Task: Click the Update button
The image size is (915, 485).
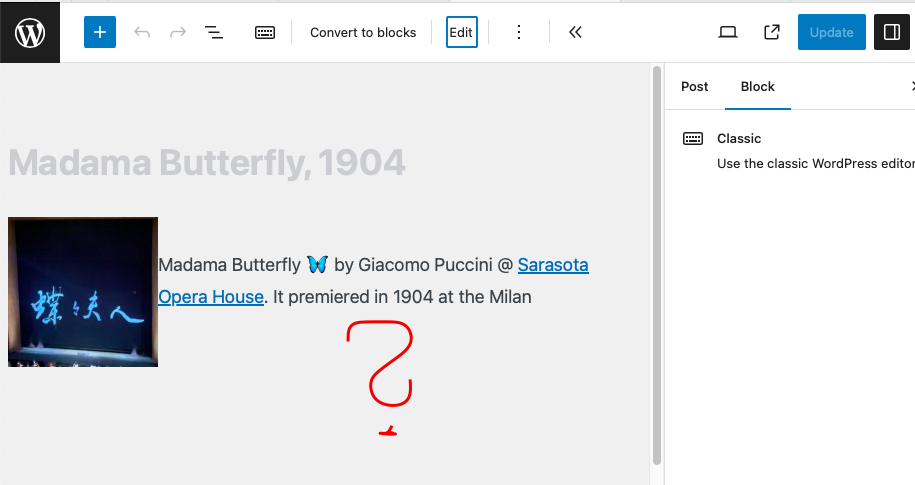Action: [831, 32]
